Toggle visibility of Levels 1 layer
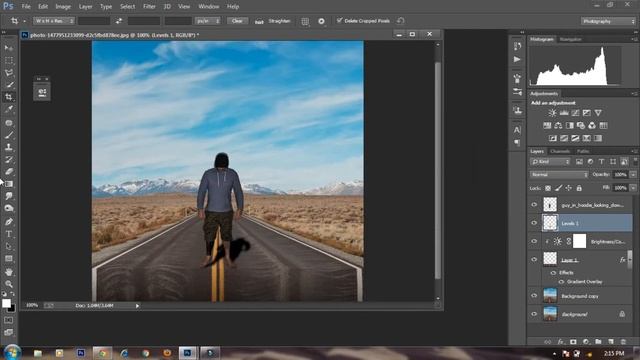The image size is (640, 360). click(534, 223)
